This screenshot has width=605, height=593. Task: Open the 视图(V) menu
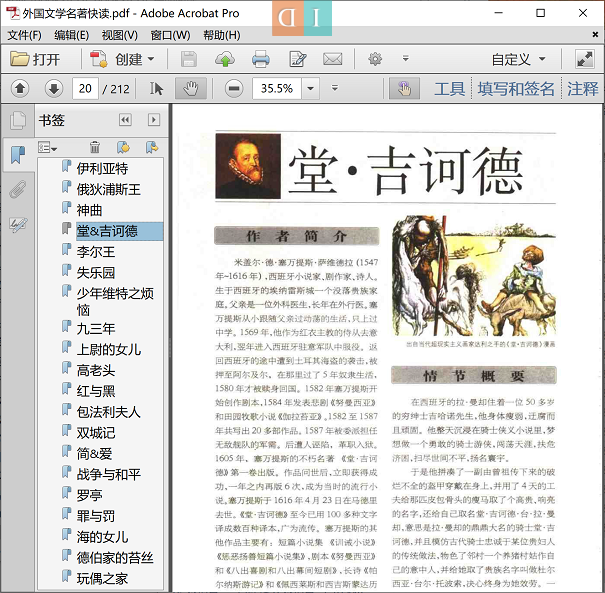coord(119,35)
